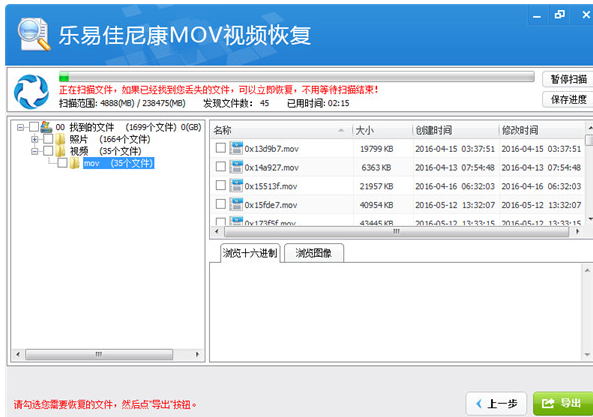This screenshot has width=593, height=417.
Task: Sort the file list by 大小 column
Action: tap(382, 130)
